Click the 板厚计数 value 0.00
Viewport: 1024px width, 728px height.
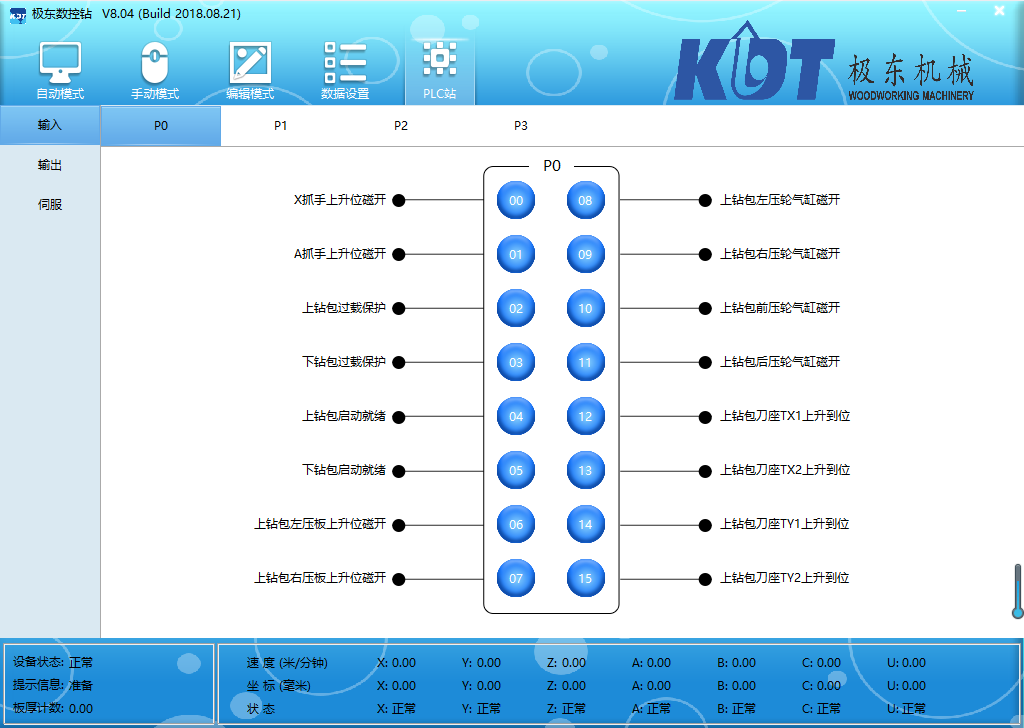(x=81, y=708)
